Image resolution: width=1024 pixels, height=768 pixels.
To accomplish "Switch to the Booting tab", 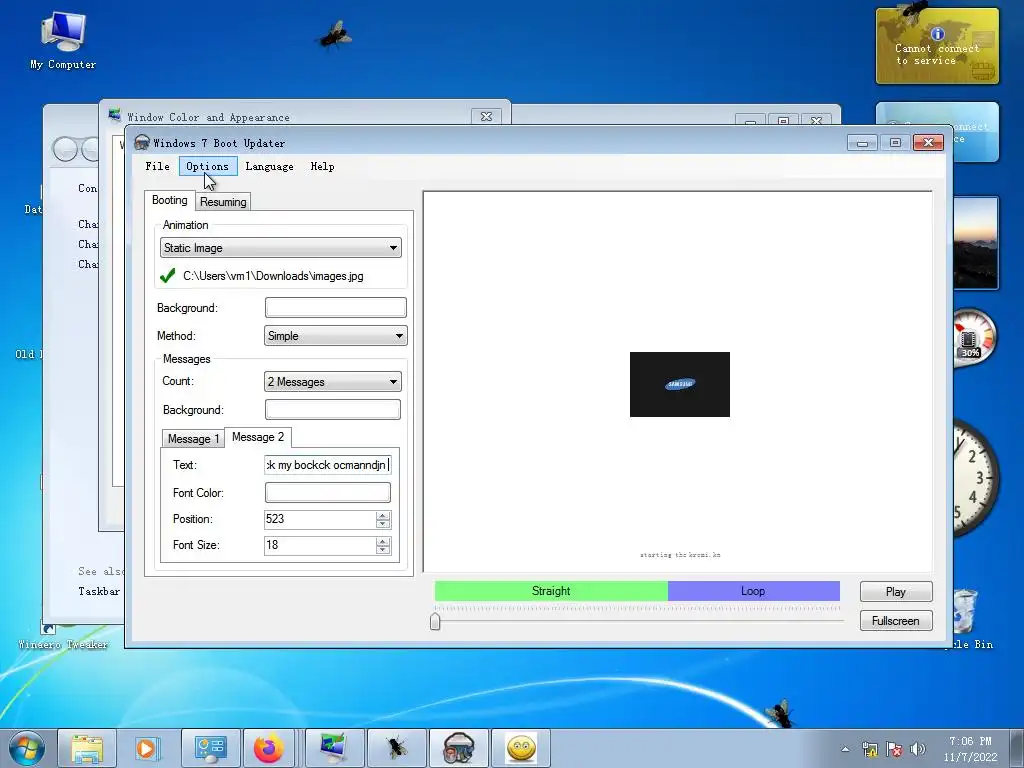I will click(x=170, y=200).
